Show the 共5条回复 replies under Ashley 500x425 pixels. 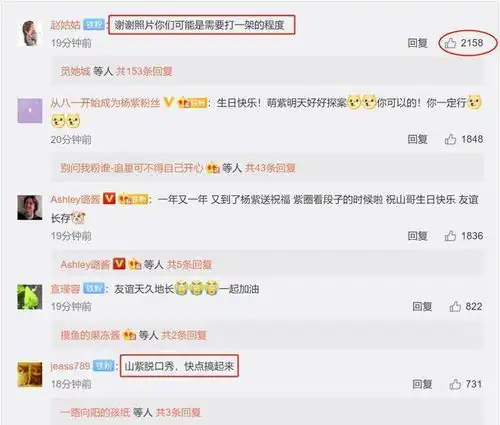pyautogui.click(x=189, y=265)
